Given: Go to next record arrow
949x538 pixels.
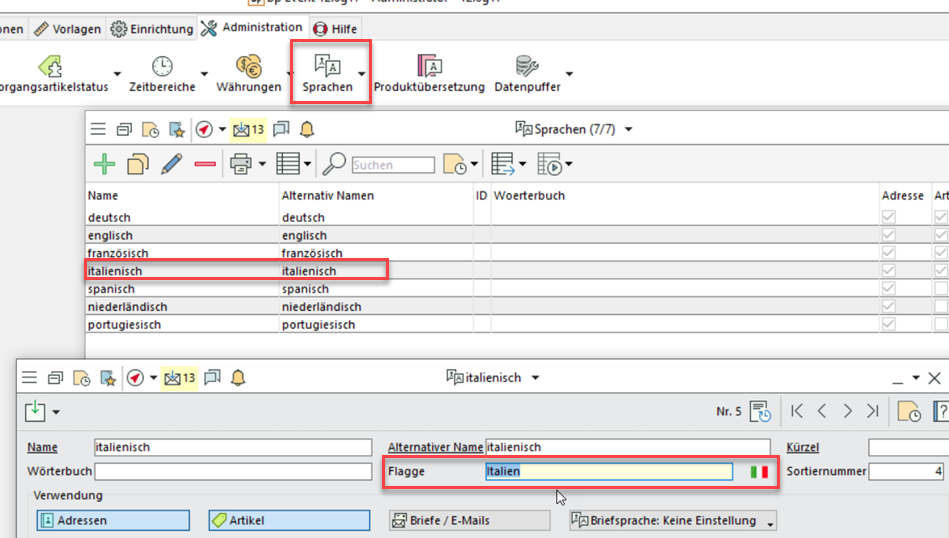Looking at the screenshot, I should pyautogui.click(x=847, y=411).
